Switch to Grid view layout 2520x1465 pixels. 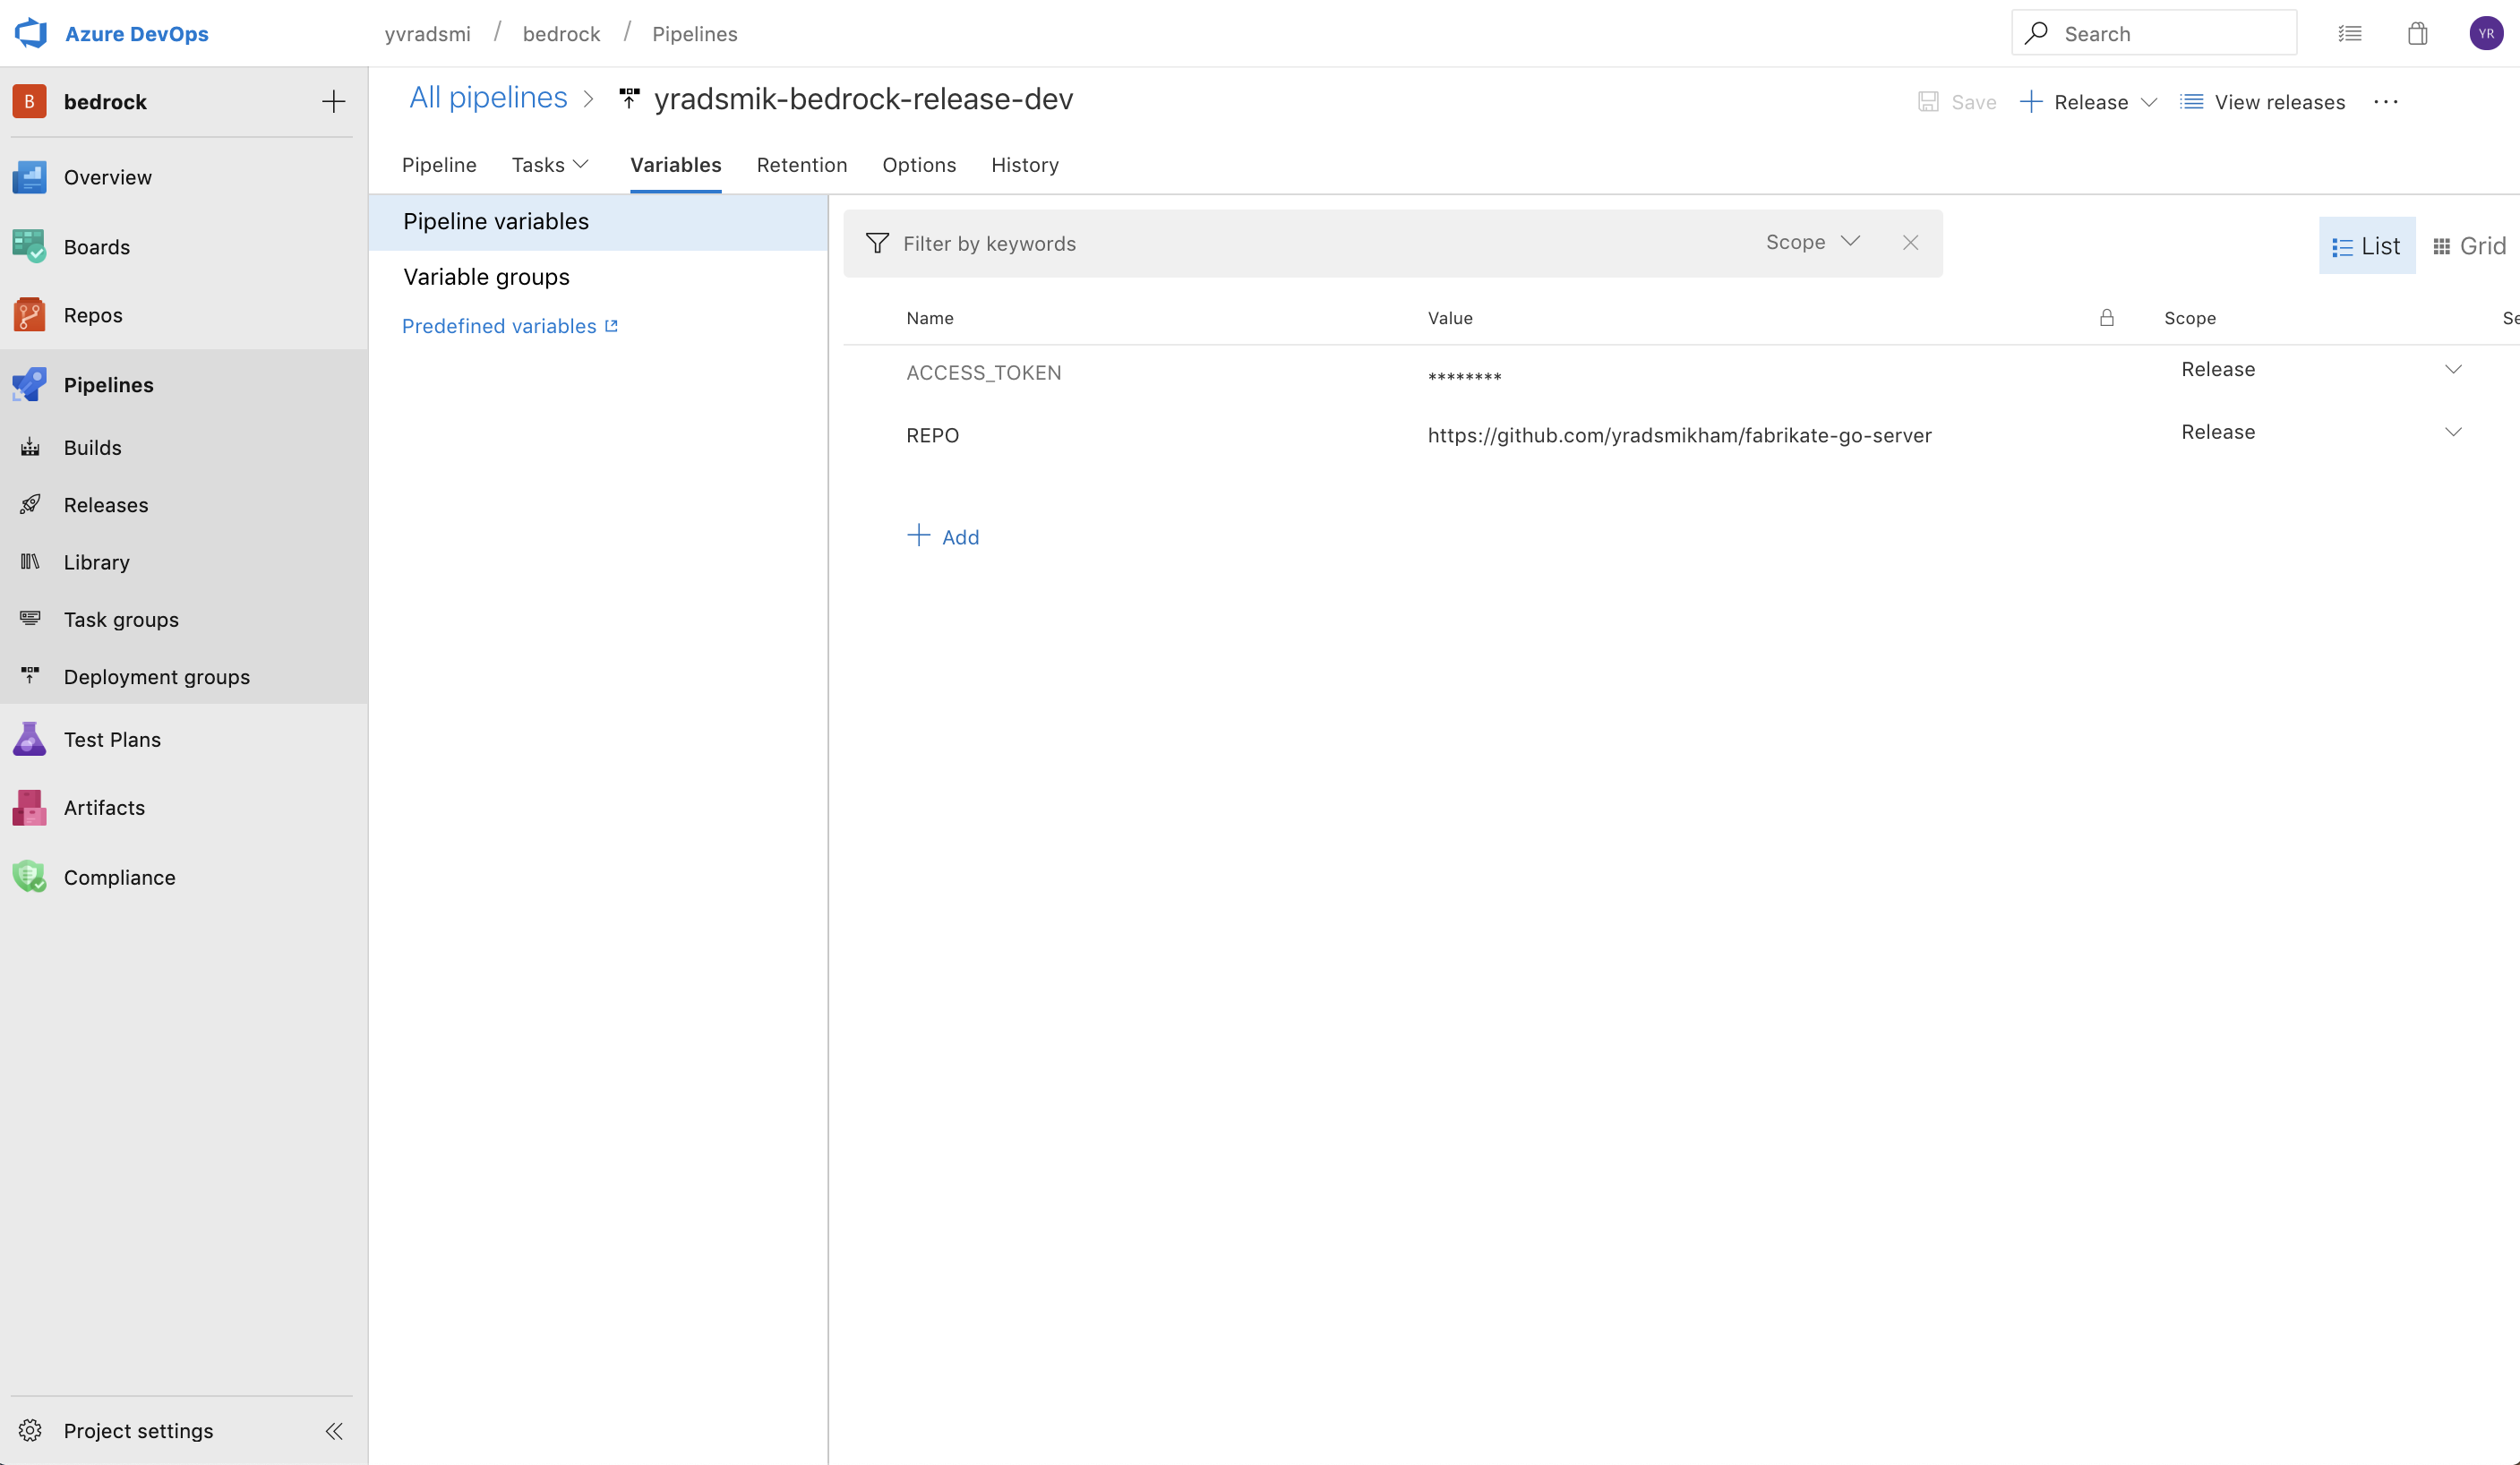(2468, 246)
